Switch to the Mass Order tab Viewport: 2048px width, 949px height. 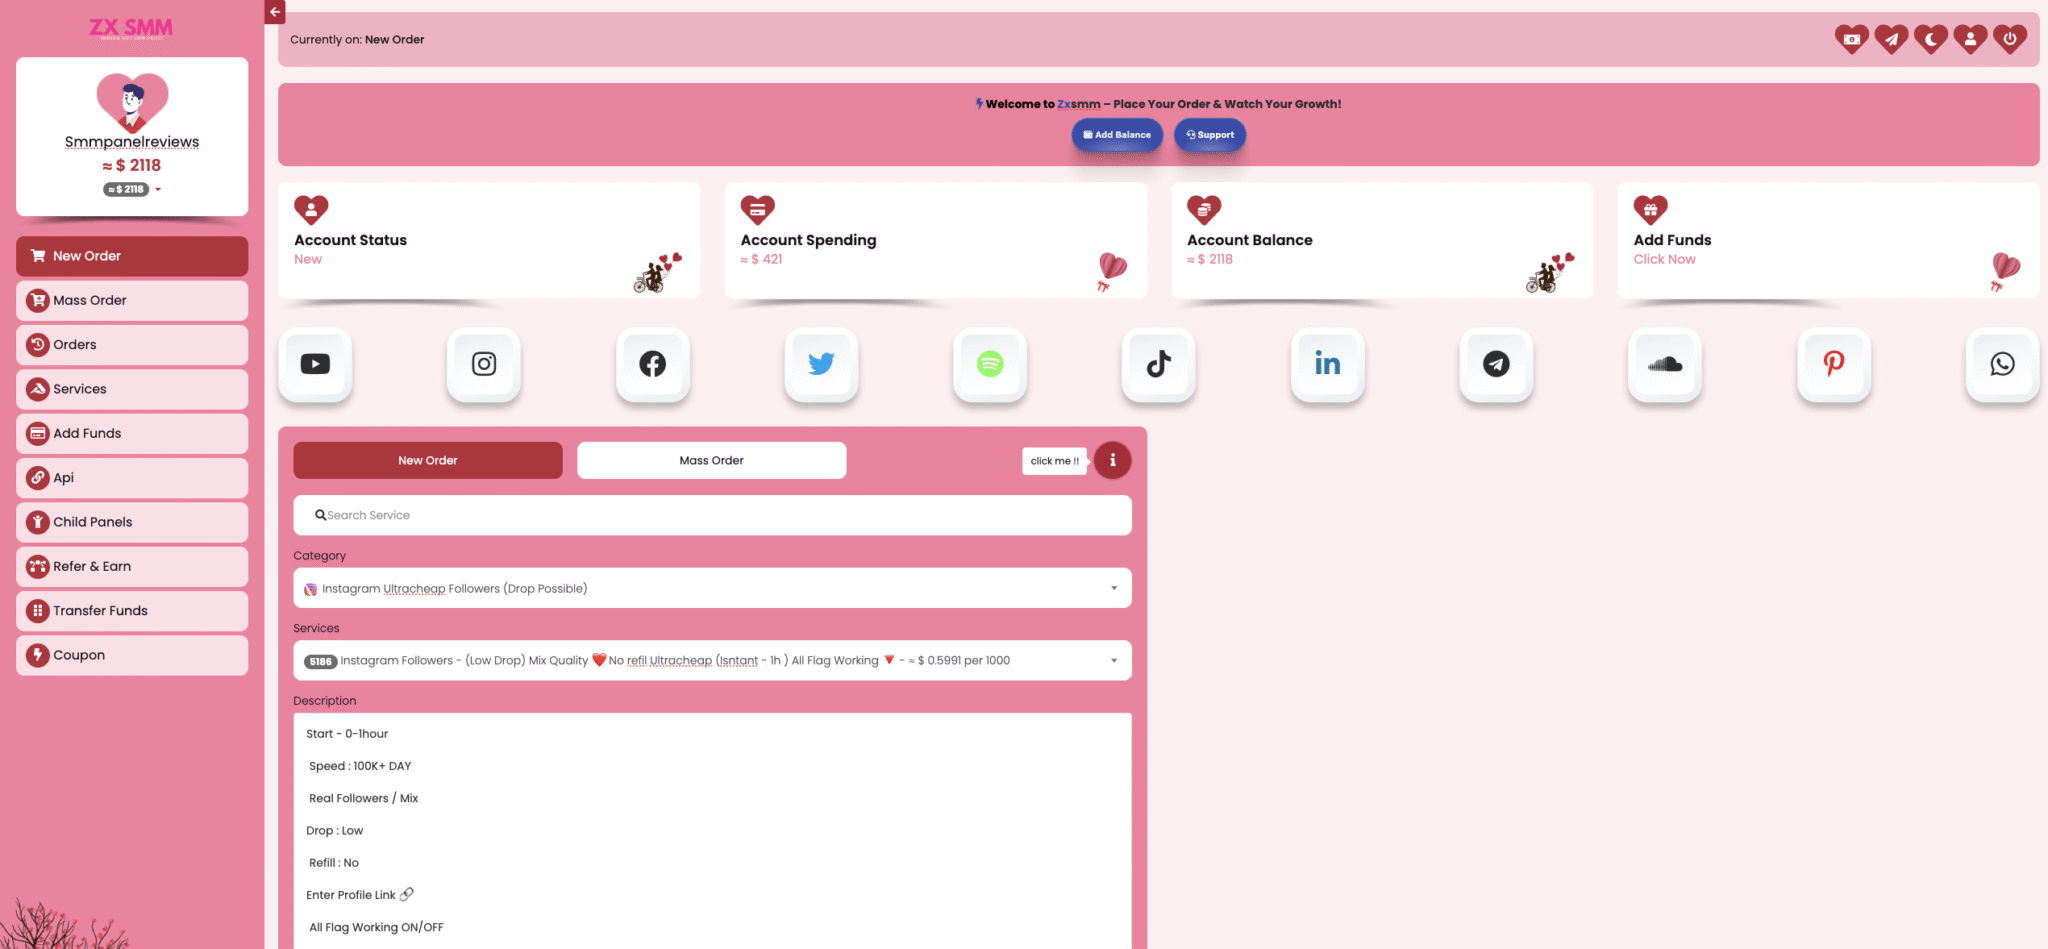pyautogui.click(x=711, y=461)
